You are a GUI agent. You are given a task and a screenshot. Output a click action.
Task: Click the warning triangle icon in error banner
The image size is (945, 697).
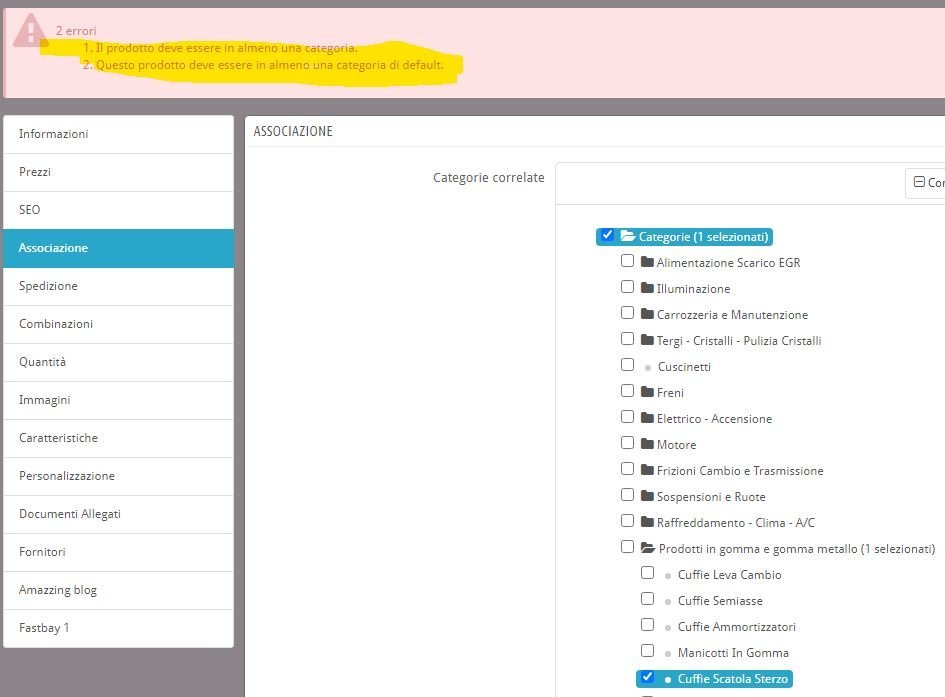[x=31, y=29]
